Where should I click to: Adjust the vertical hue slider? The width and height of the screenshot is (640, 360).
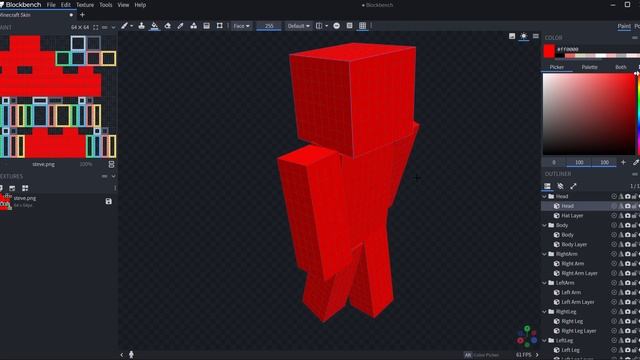coord(638,114)
